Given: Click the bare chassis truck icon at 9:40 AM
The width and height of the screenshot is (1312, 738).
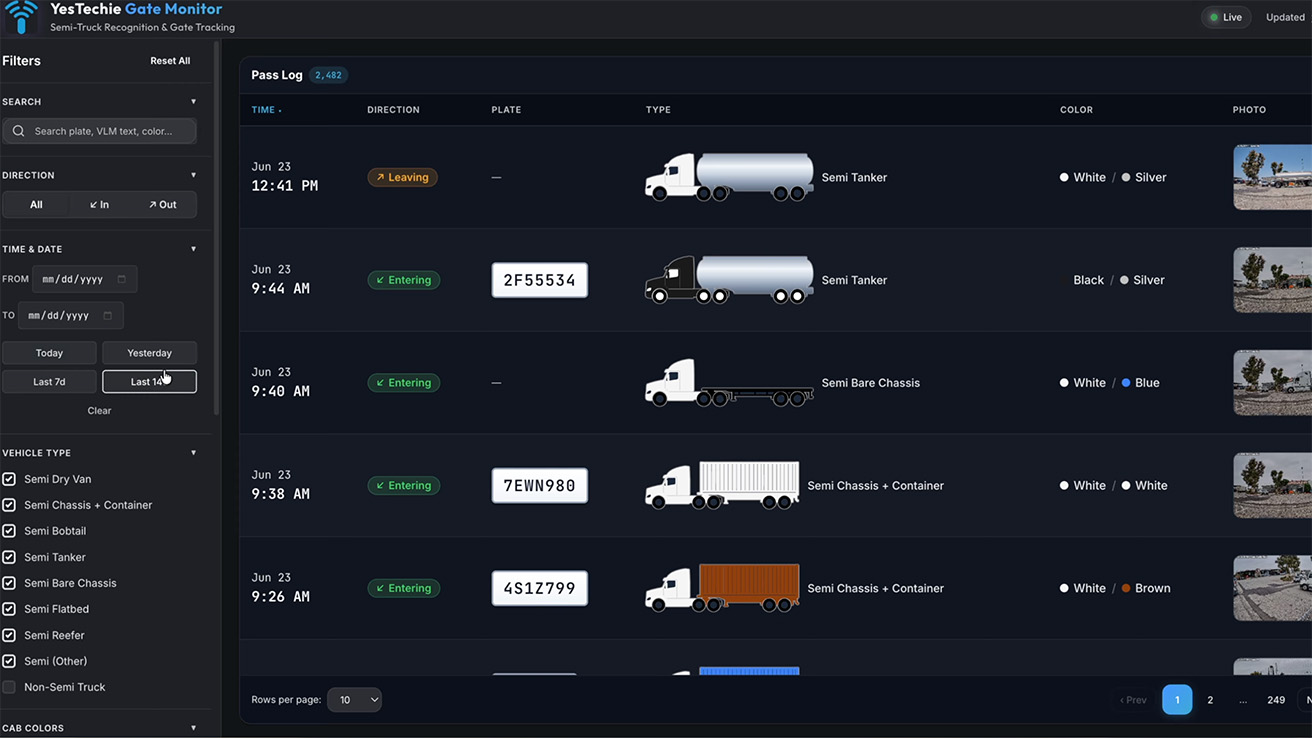Looking at the screenshot, I should [x=729, y=383].
